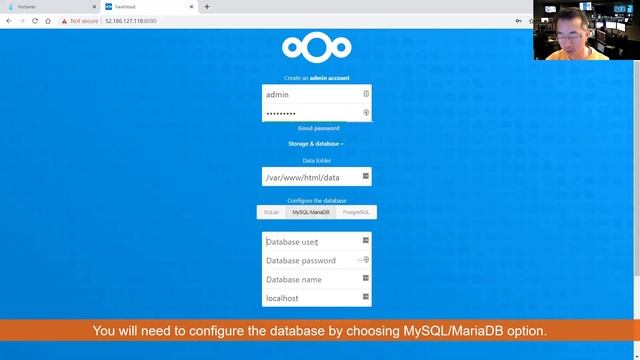Image resolution: width=640 pixels, height=360 pixels.
Task: Switch to the Portainer tab
Action: pyautogui.click(x=51, y=7)
